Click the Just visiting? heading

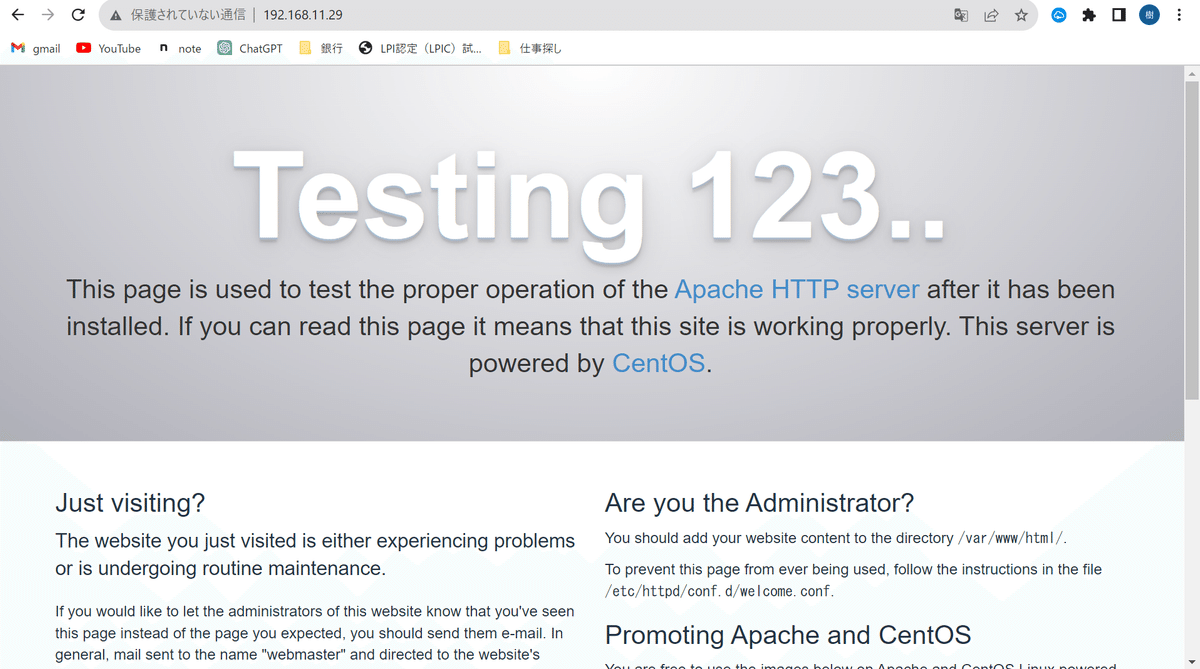click(x=130, y=502)
